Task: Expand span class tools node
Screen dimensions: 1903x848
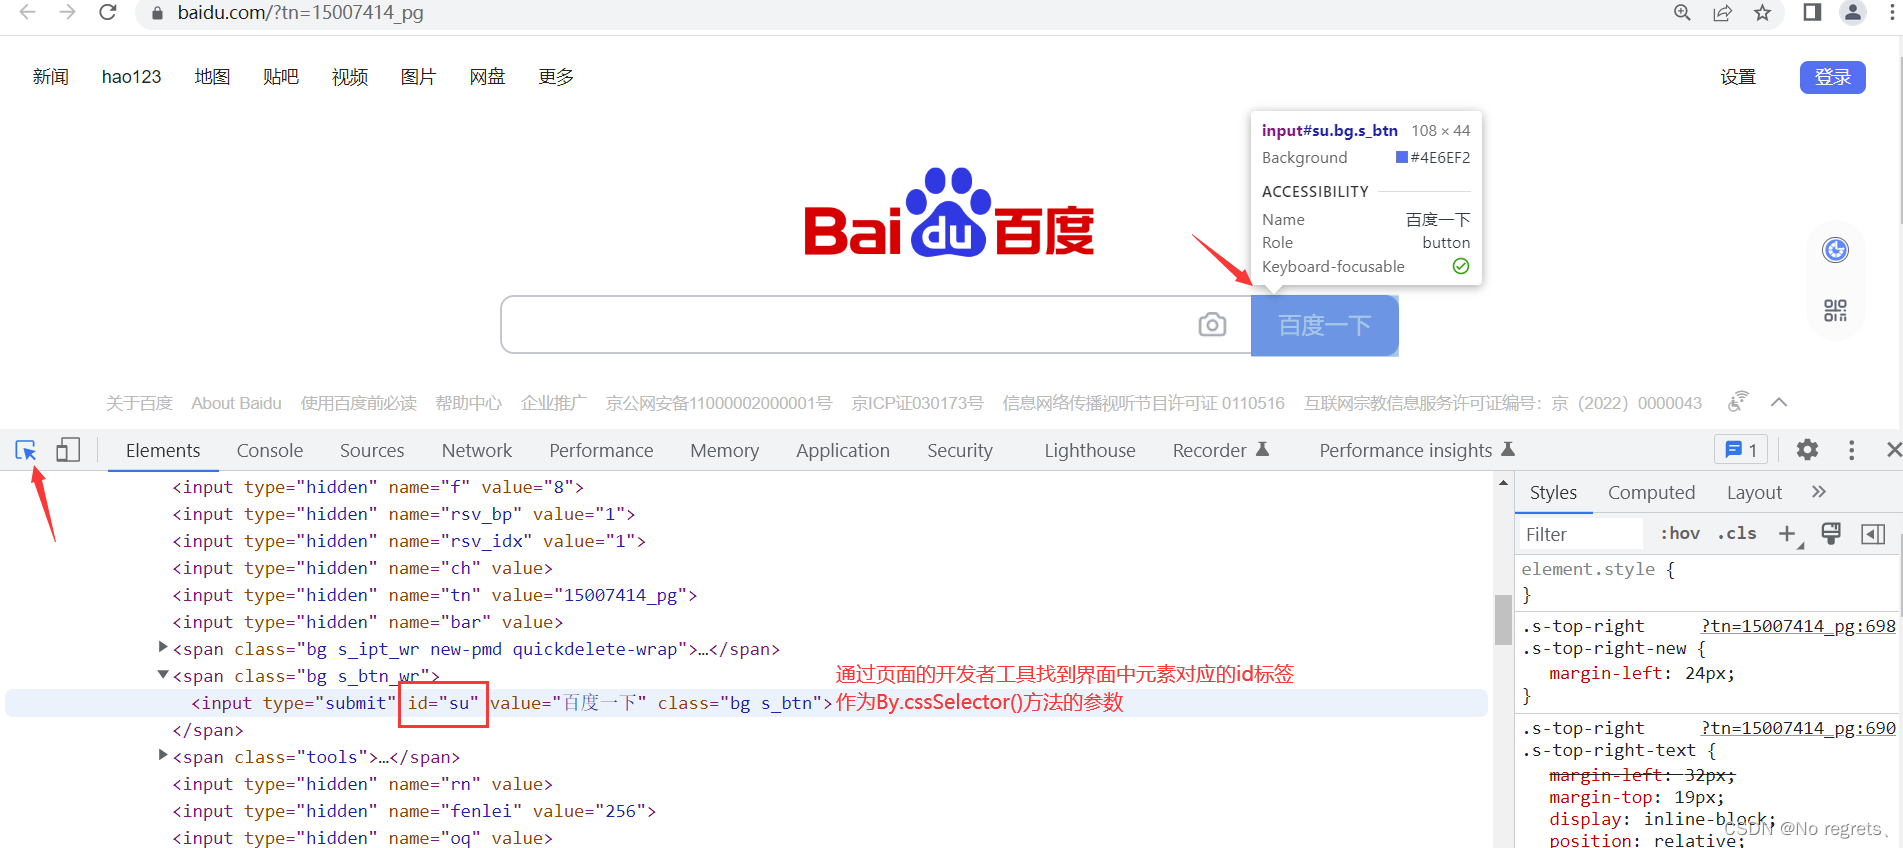Action: tap(163, 755)
